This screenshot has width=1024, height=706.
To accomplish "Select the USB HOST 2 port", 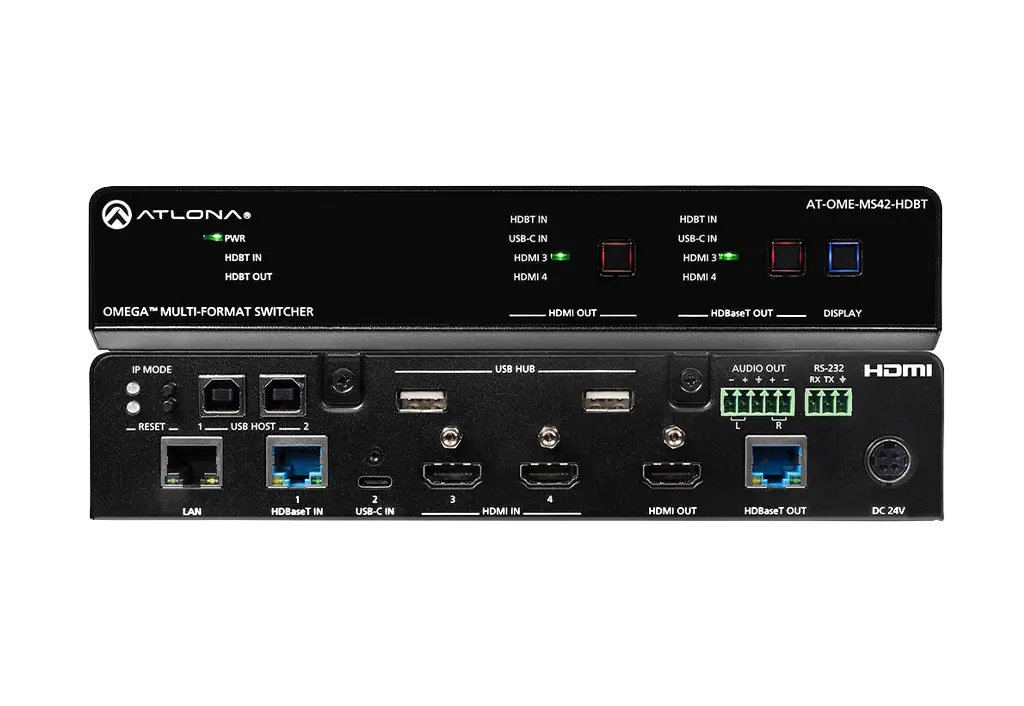I will (x=283, y=395).
